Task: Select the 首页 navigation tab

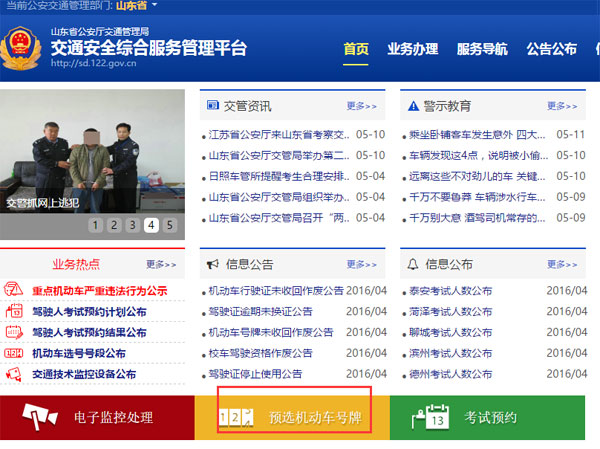Action: point(356,49)
